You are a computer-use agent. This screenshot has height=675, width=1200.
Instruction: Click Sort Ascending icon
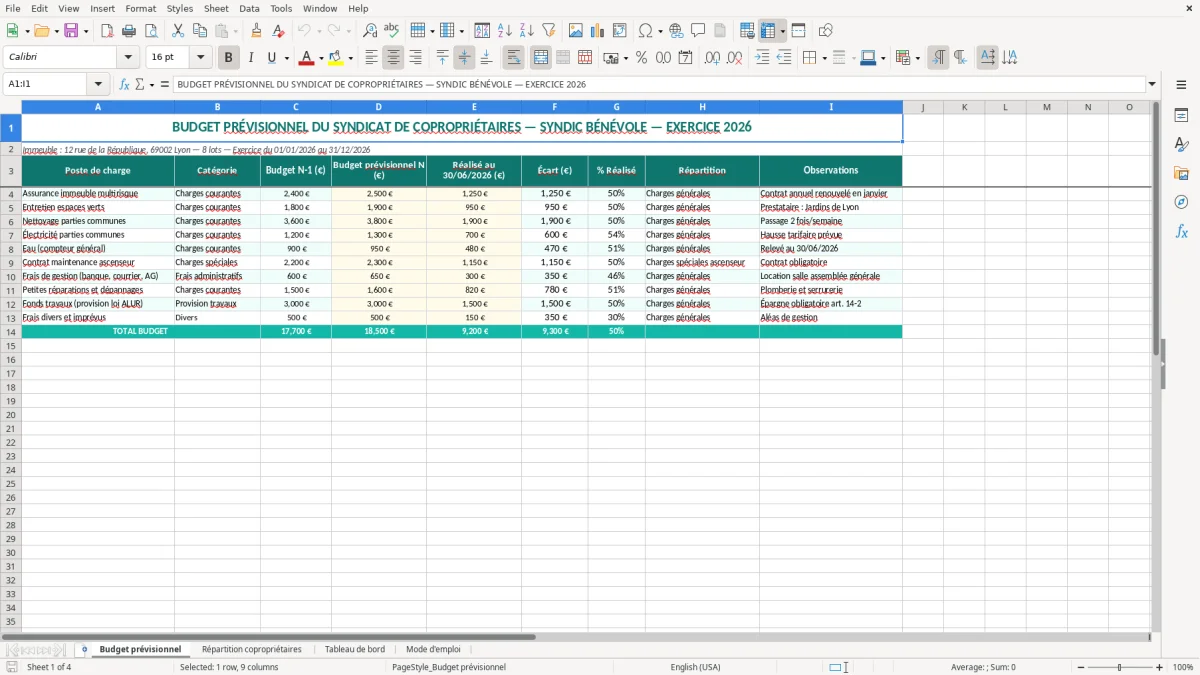click(x=505, y=31)
